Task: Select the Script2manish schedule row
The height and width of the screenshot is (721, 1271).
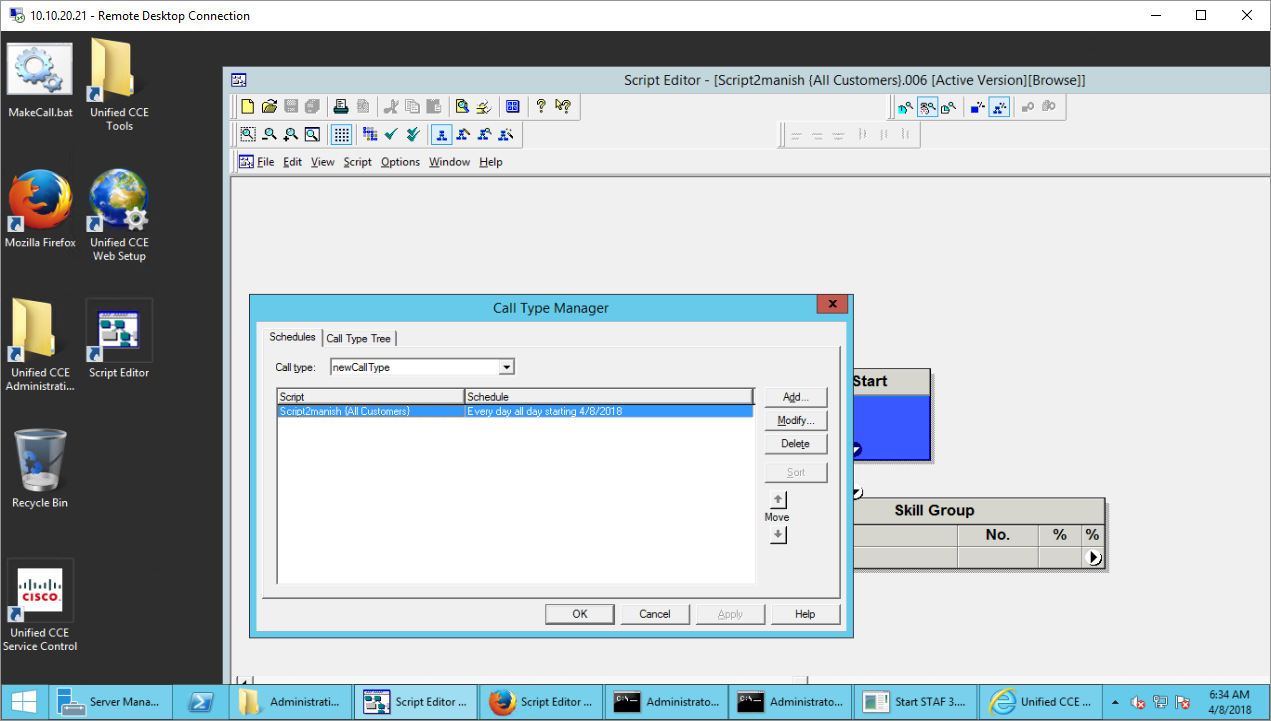Action: 514,411
